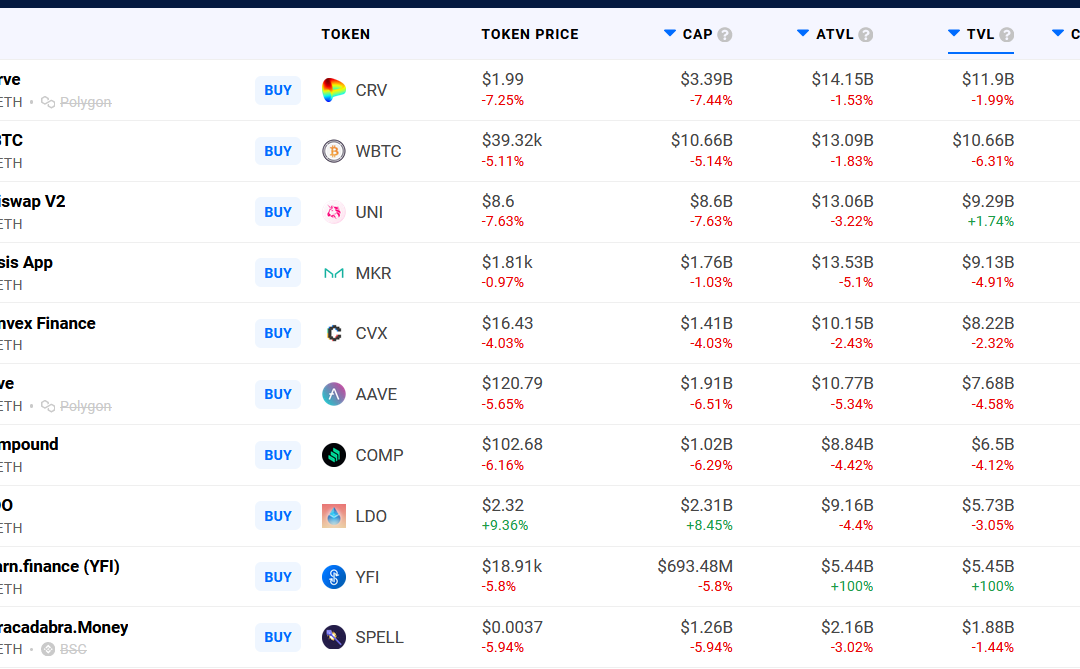Click the LDO token logo icon
The width and height of the screenshot is (1080, 669).
[334, 516]
